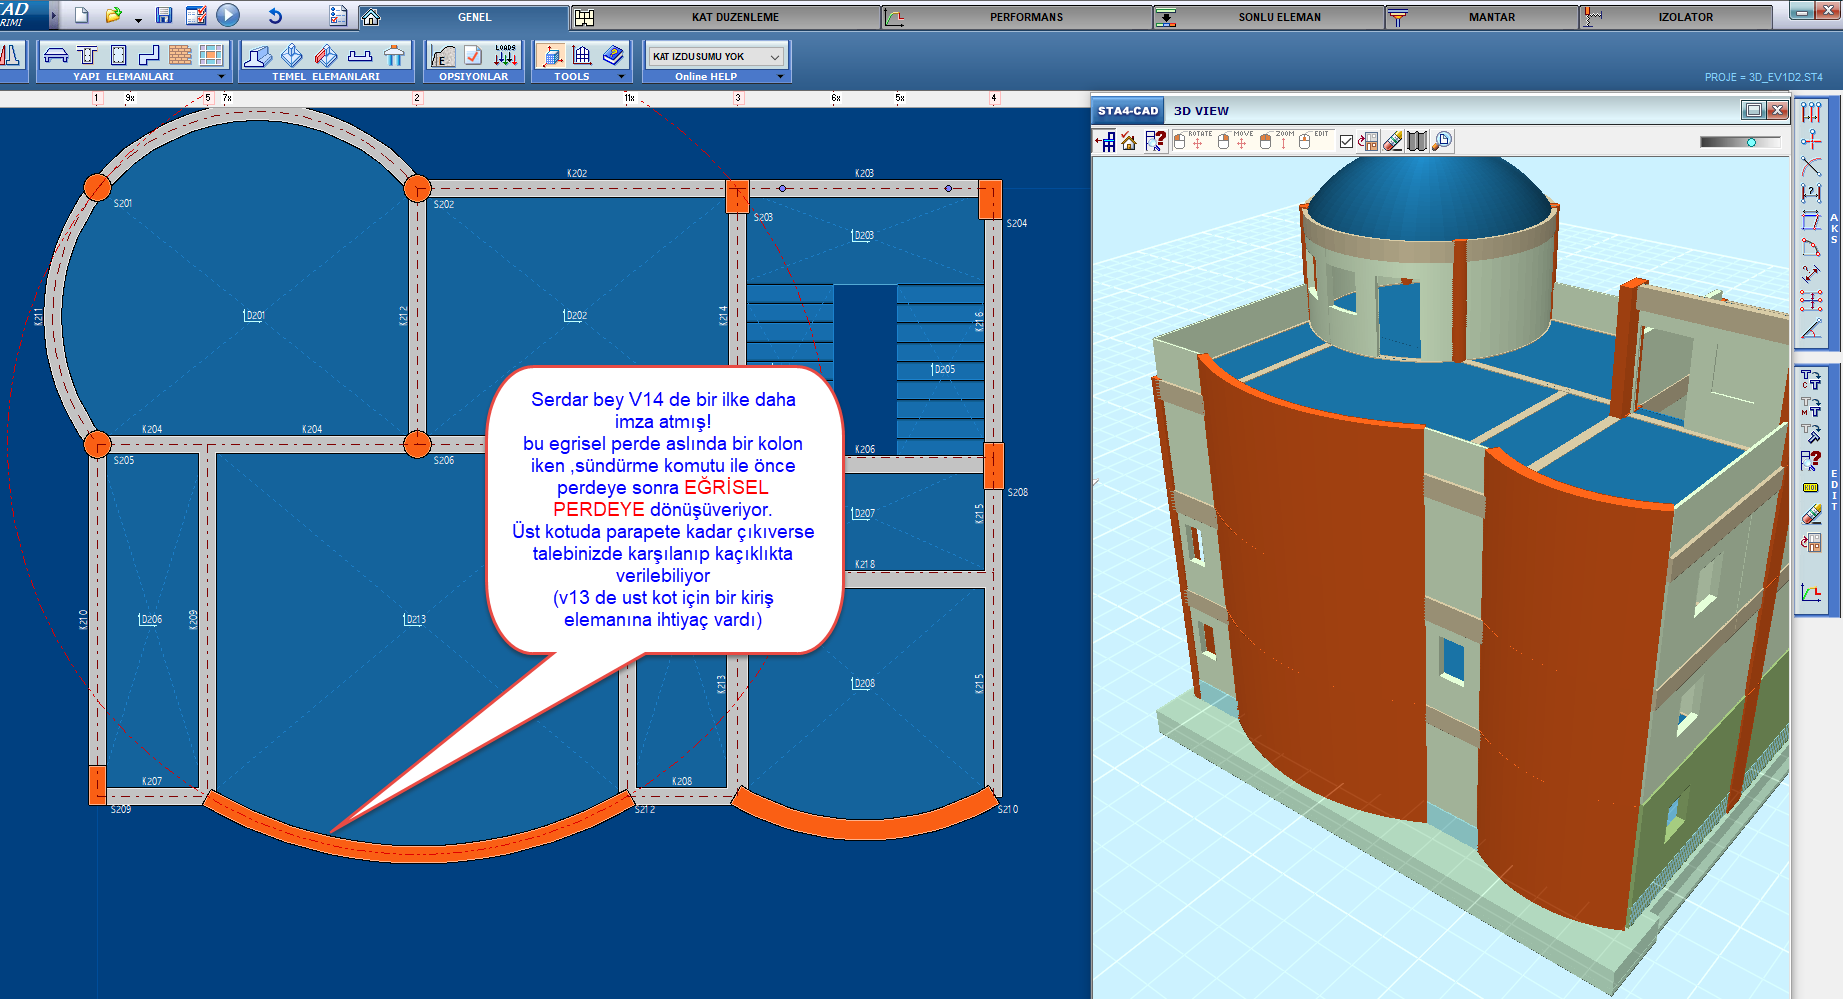Select the arc axis tool in AKS panel
Viewport: 1843px width, 999px height.
[1811, 247]
